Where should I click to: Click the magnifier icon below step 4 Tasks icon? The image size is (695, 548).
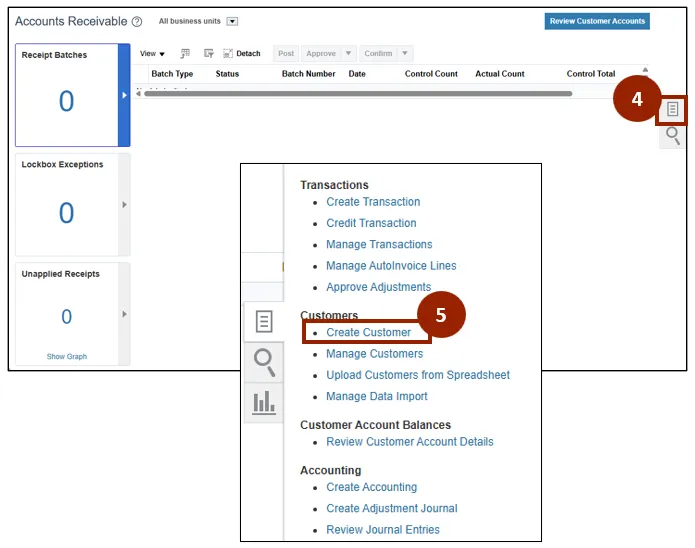pyautogui.click(x=673, y=136)
